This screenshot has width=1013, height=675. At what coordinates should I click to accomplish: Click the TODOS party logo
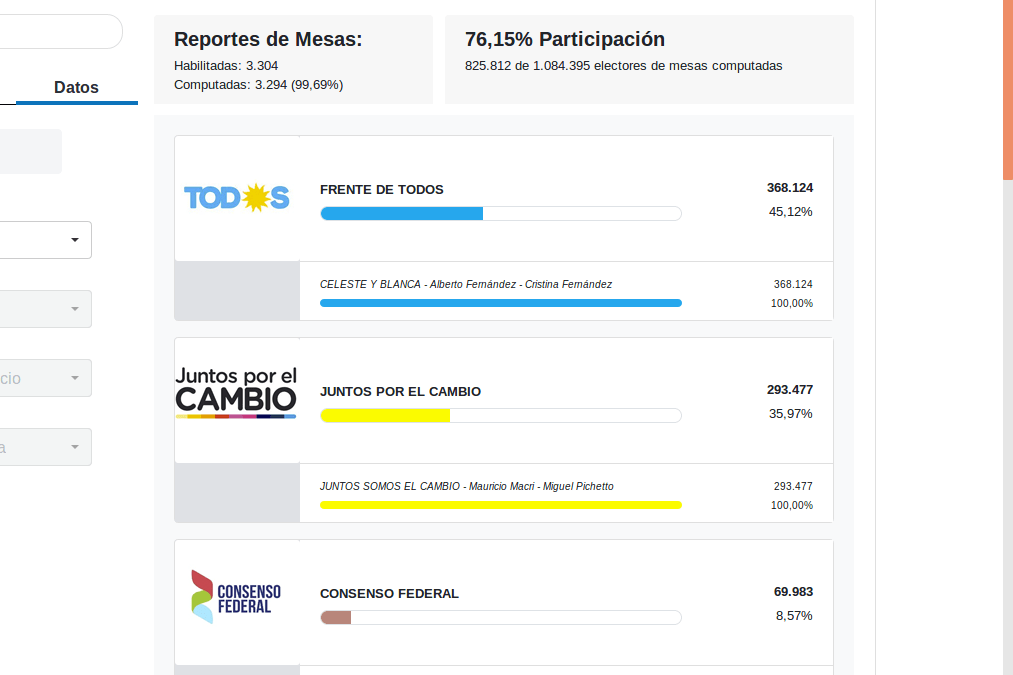coord(235,197)
